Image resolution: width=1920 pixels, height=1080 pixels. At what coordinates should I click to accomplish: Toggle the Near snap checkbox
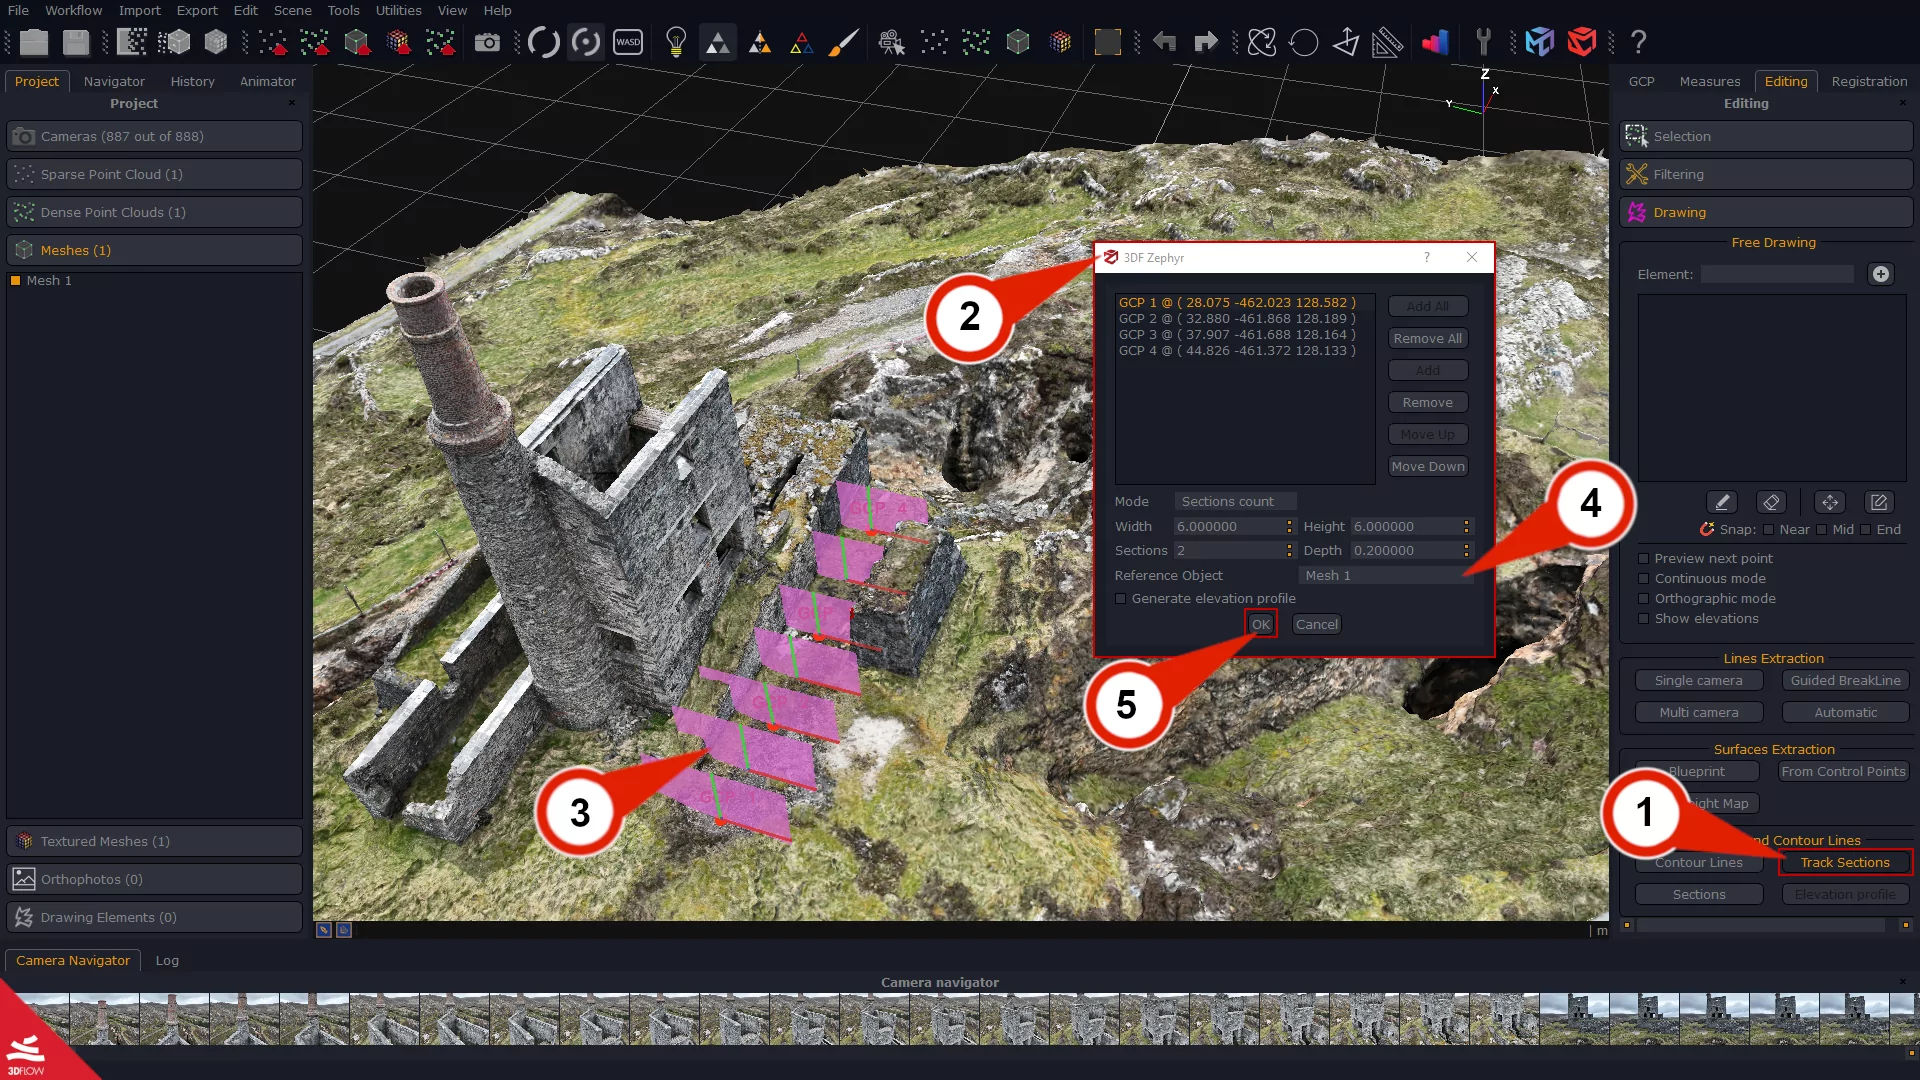tap(1768, 530)
